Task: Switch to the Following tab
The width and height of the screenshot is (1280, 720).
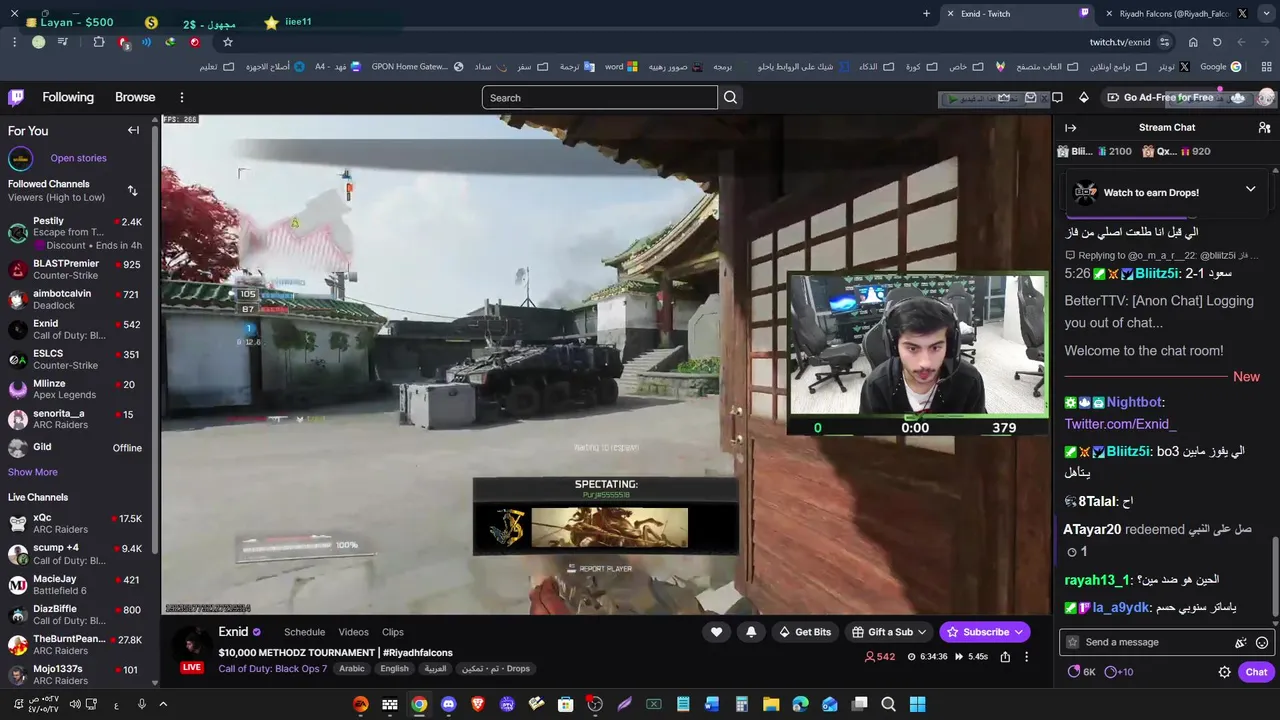Action: tap(68, 97)
